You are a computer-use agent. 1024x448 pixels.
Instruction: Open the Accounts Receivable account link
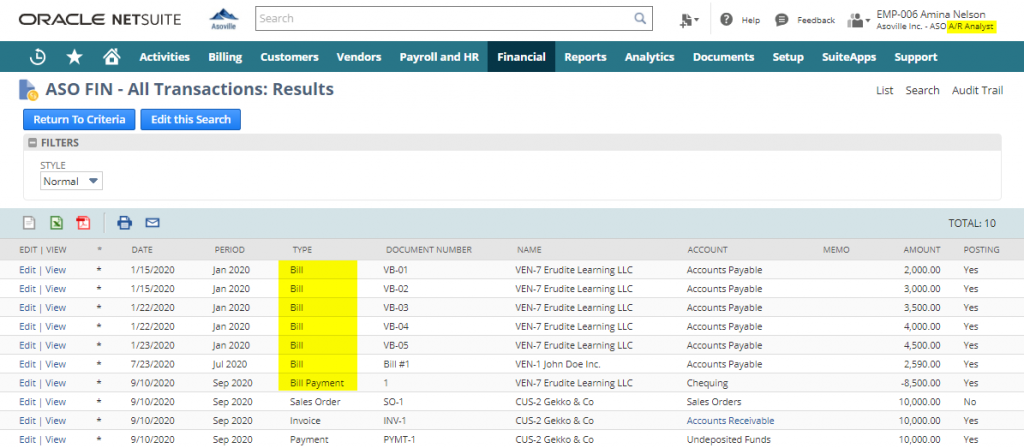pyautogui.click(x=730, y=421)
